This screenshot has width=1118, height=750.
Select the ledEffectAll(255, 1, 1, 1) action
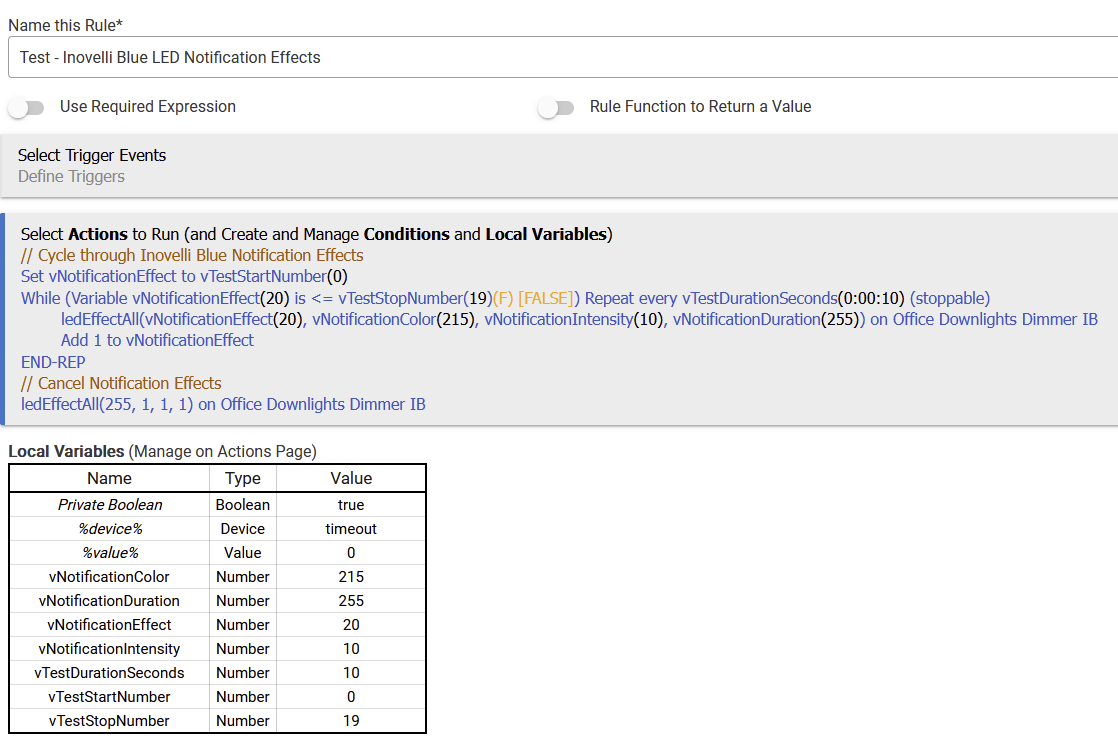point(223,405)
